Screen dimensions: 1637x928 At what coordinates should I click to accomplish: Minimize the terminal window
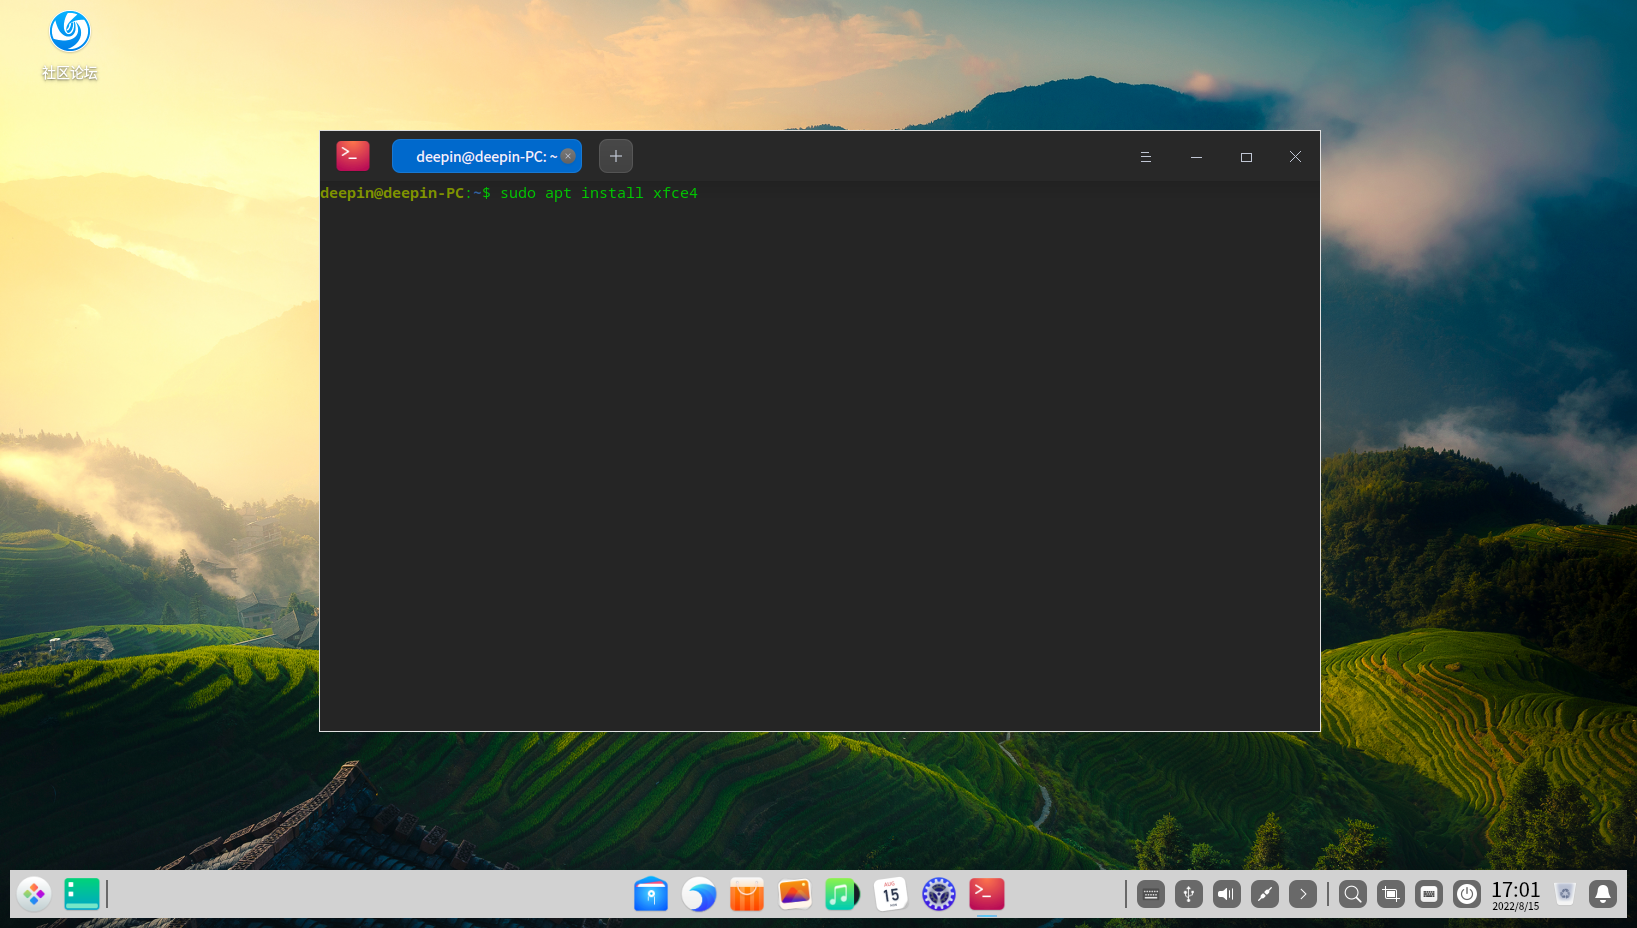(1196, 157)
